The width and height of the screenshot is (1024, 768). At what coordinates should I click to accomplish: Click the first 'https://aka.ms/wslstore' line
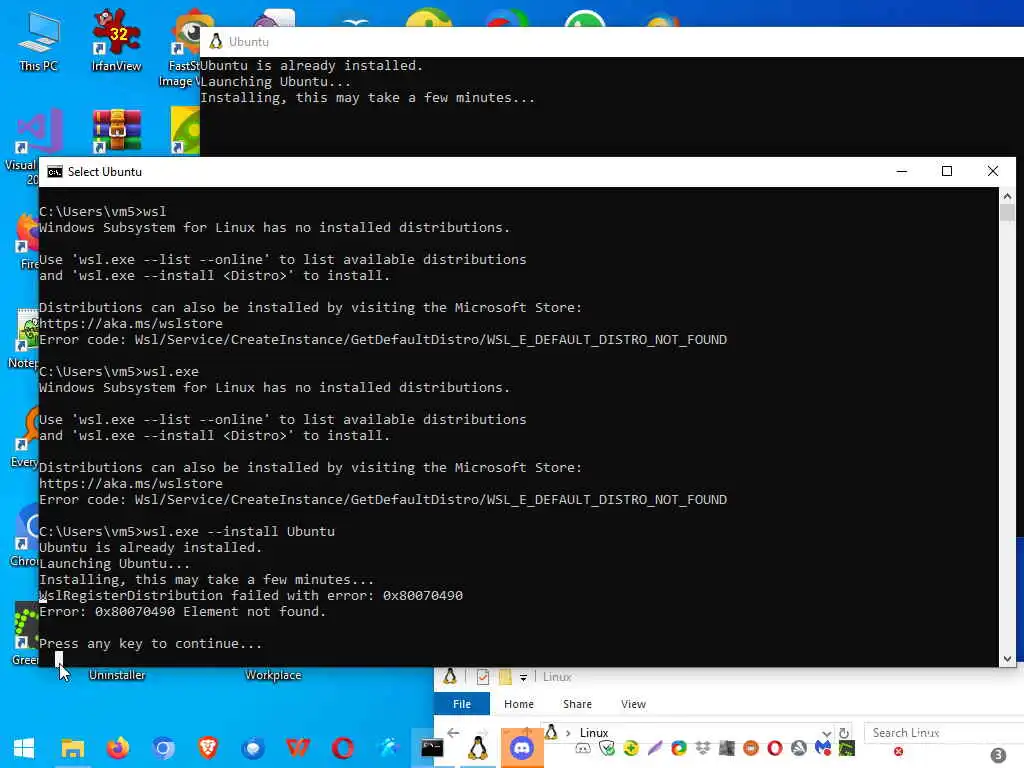pyautogui.click(x=131, y=324)
